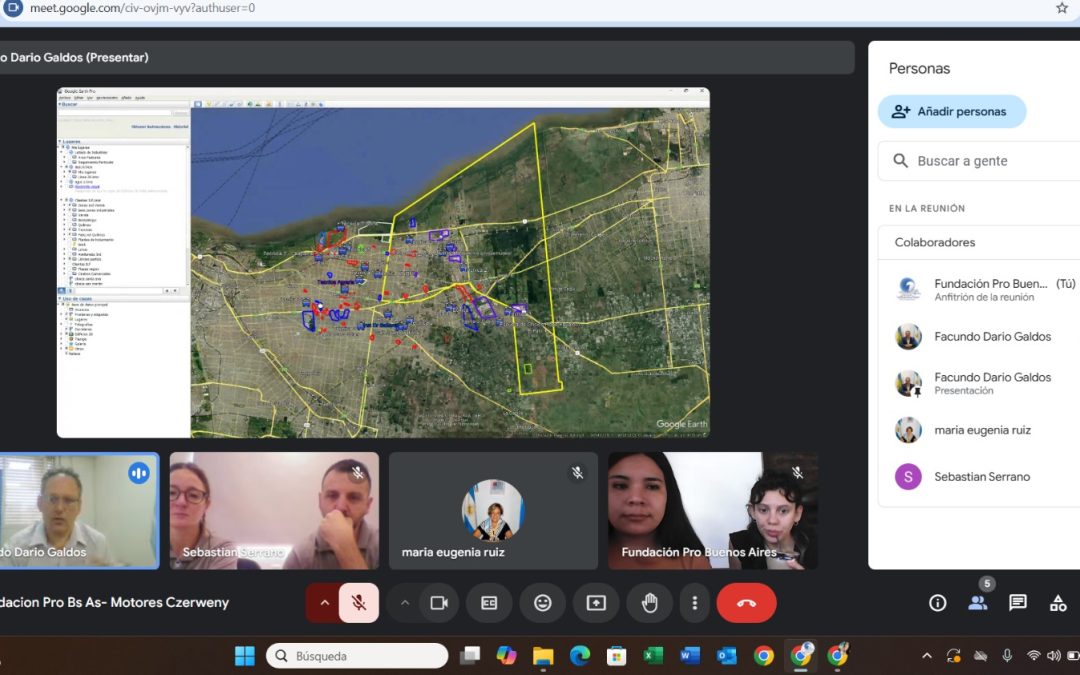Open more options three-dot menu

694,603
